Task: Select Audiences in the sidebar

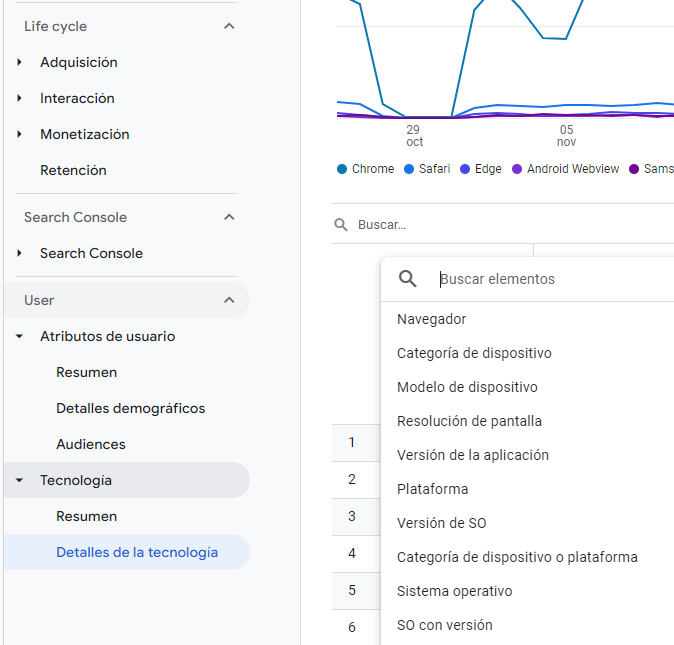Action: 90,444
